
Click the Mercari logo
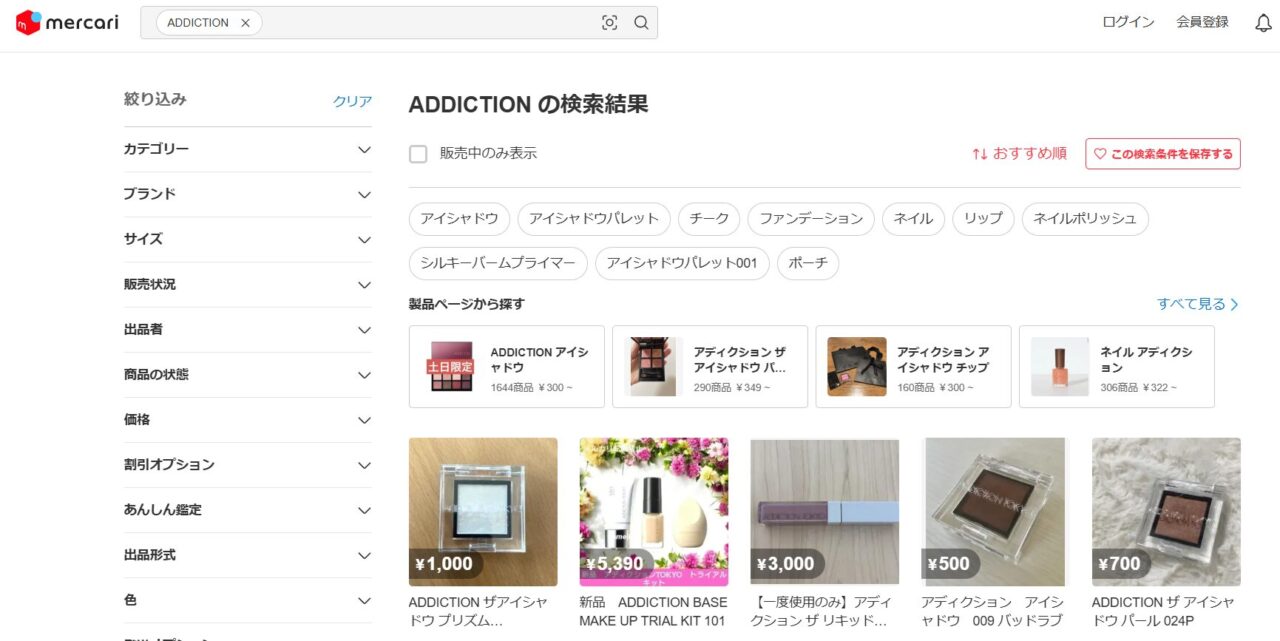(x=67, y=22)
